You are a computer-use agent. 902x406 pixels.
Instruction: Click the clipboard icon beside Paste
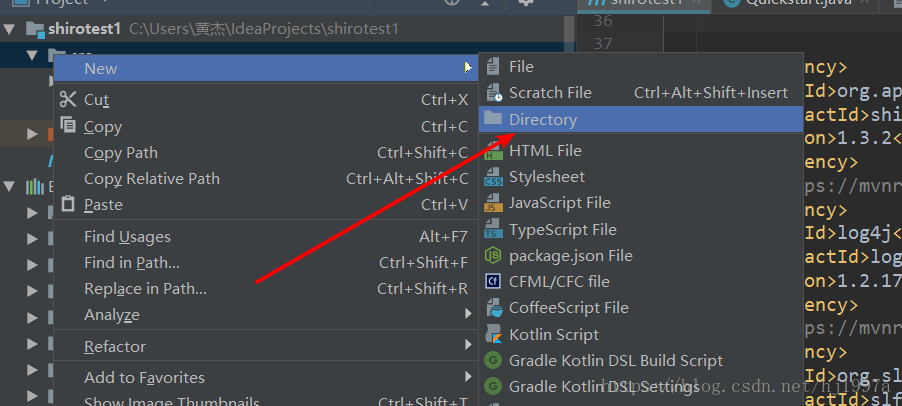coord(68,204)
